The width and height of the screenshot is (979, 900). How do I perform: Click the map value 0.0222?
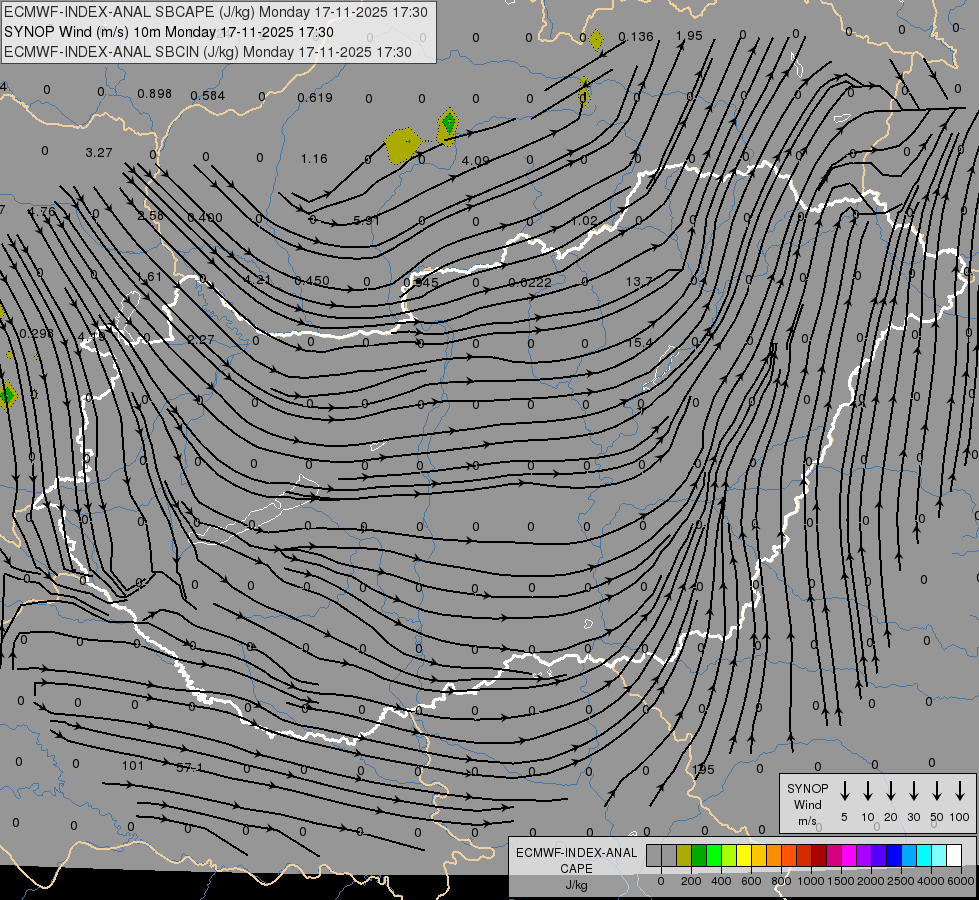[529, 283]
